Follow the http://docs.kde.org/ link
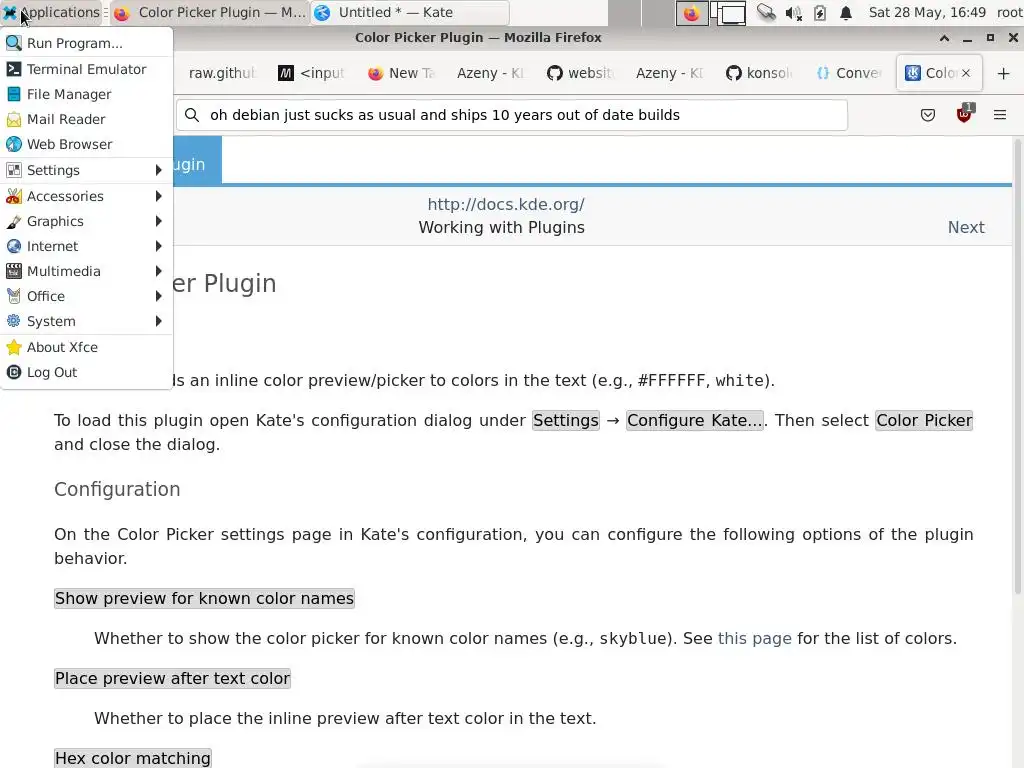 (x=506, y=204)
